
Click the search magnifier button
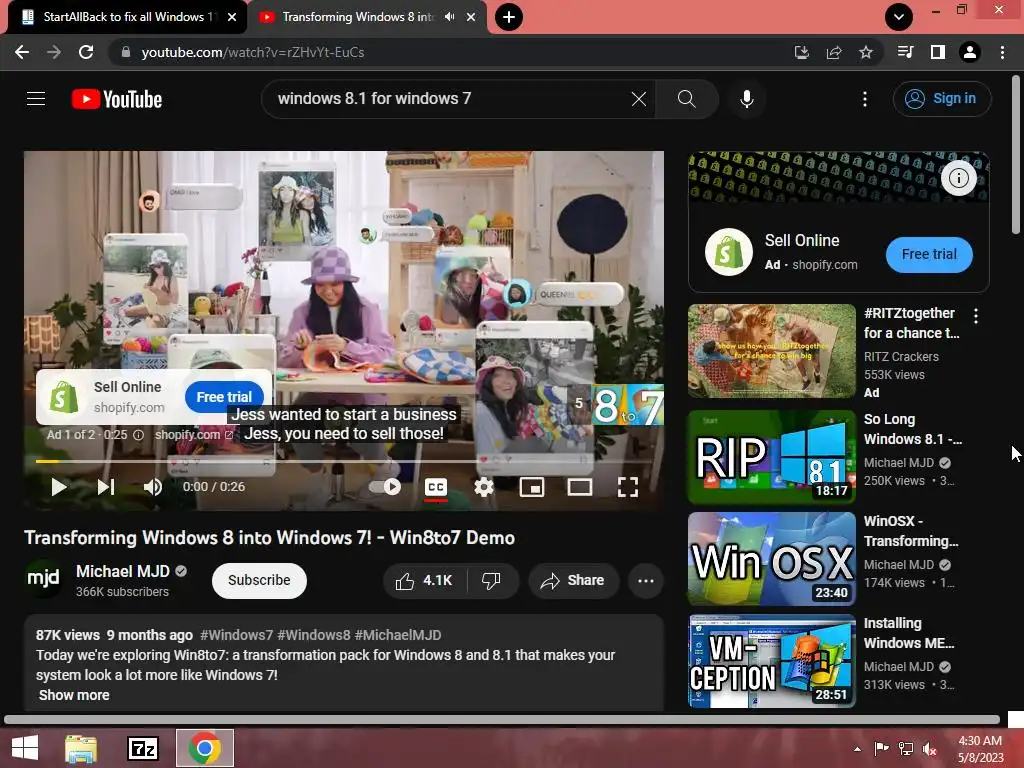click(686, 99)
